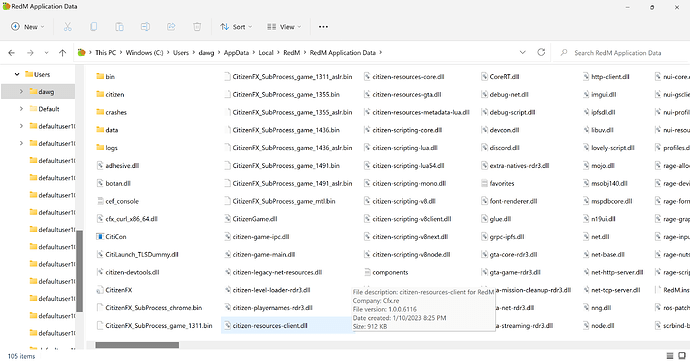
Task: Navigate to Windows (C:) breadcrumb
Action: (x=144, y=53)
